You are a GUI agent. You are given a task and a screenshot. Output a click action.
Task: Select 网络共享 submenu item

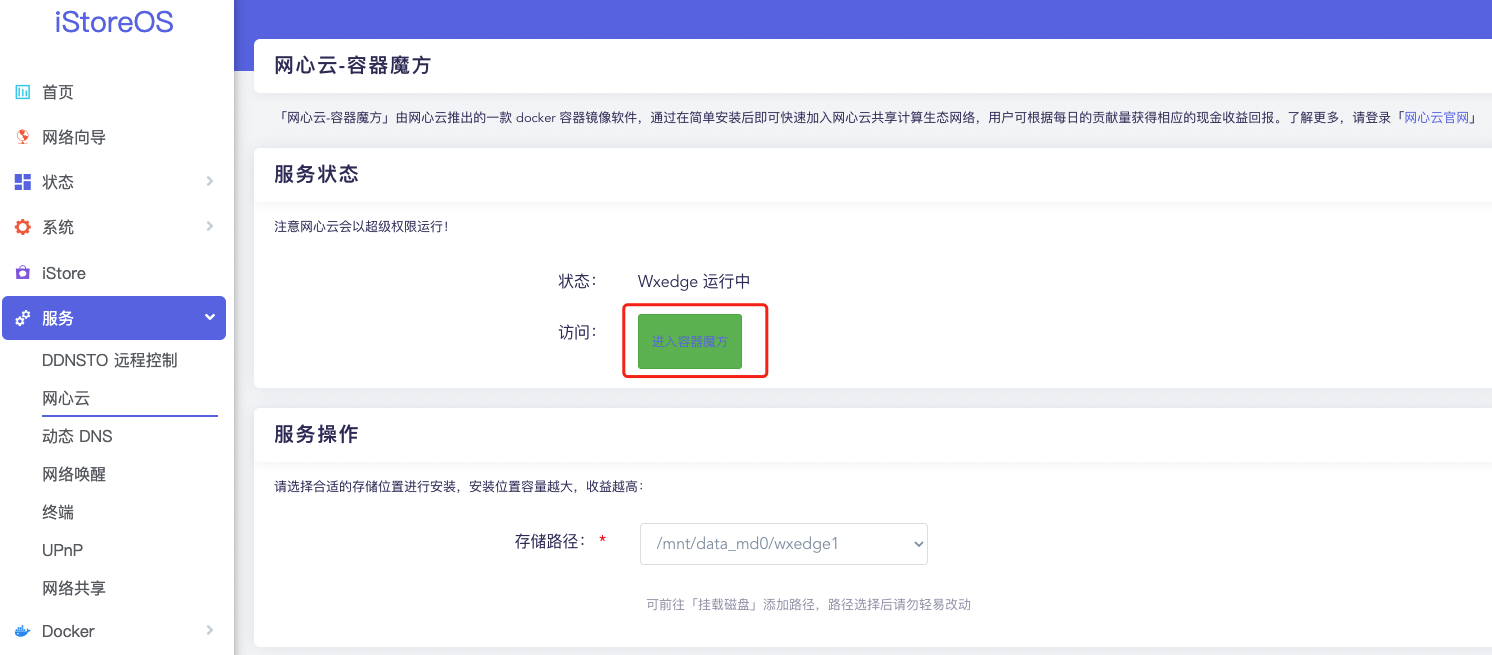74,588
